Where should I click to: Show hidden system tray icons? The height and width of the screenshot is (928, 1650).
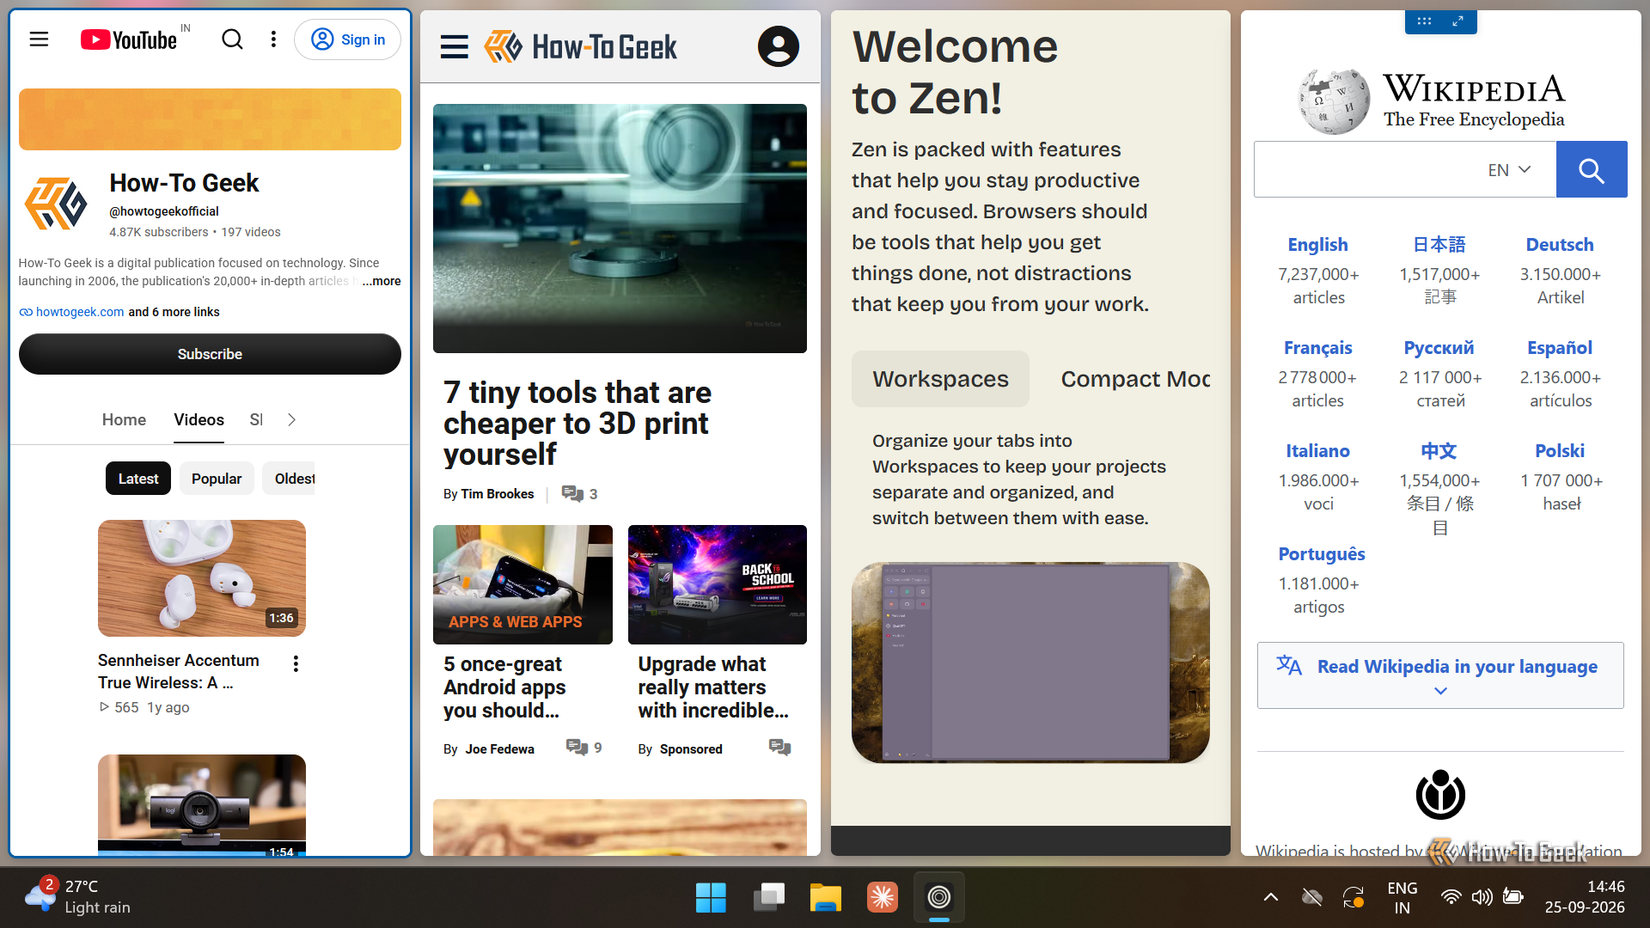[x=1271, y=897]
